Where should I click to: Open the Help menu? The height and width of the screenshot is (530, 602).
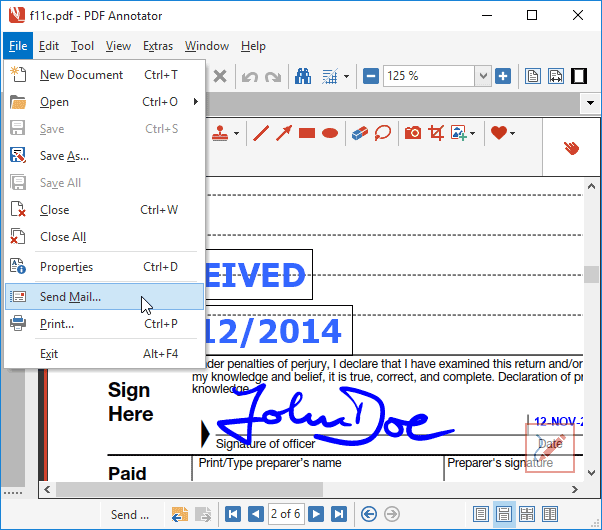pos(253,46)
